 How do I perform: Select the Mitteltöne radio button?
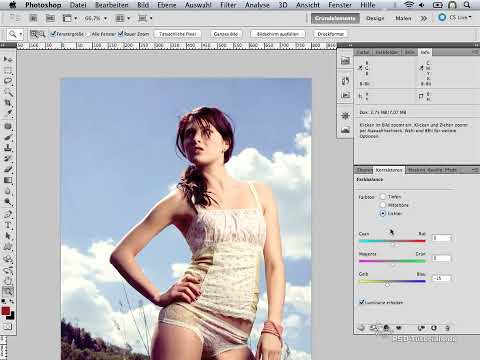383,205
